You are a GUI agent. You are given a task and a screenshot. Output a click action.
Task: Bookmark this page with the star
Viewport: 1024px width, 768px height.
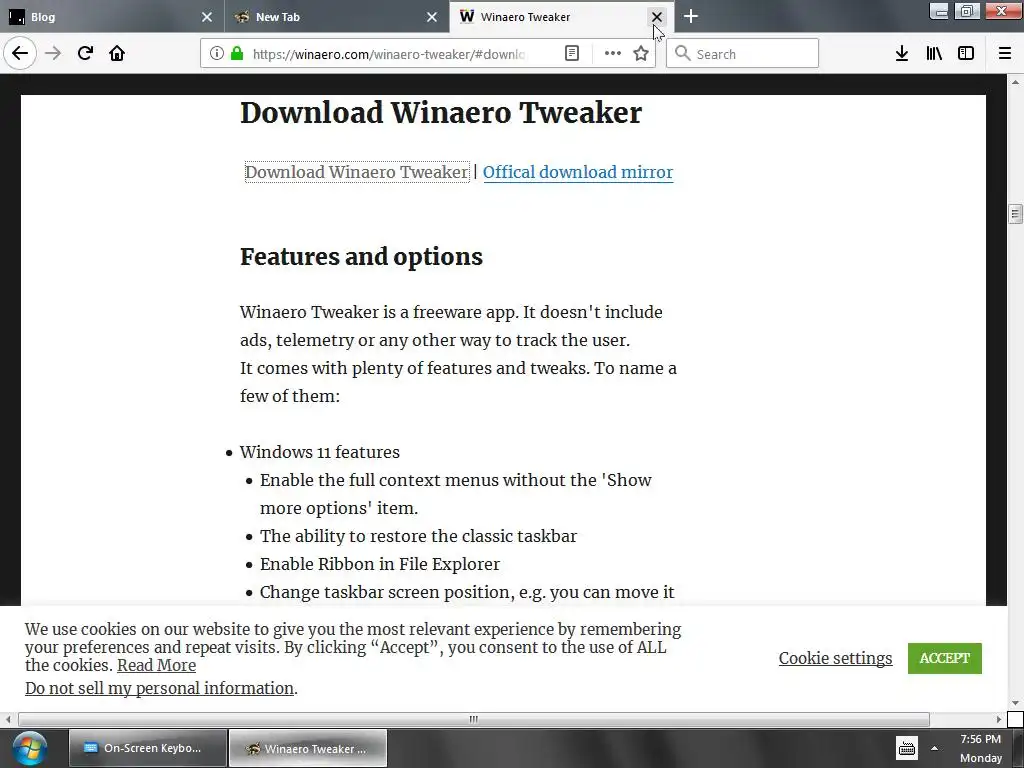tap(641, 53)
